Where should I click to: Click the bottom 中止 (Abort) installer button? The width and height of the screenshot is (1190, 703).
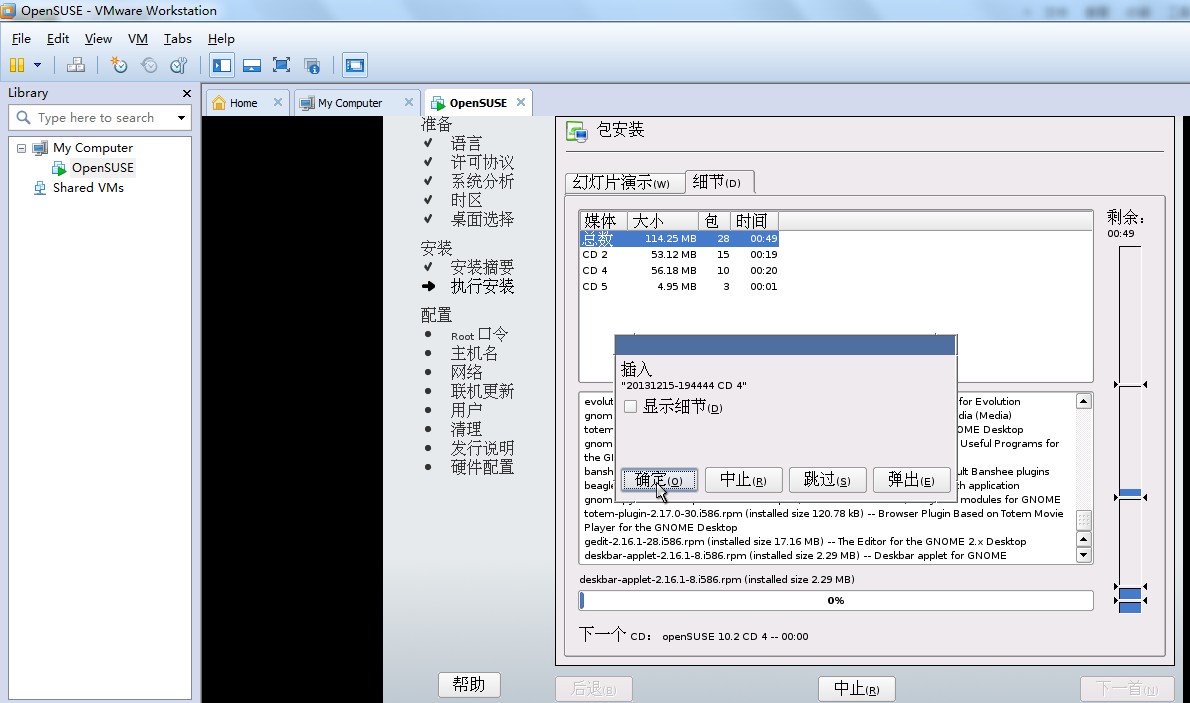(x=857, y=689)
